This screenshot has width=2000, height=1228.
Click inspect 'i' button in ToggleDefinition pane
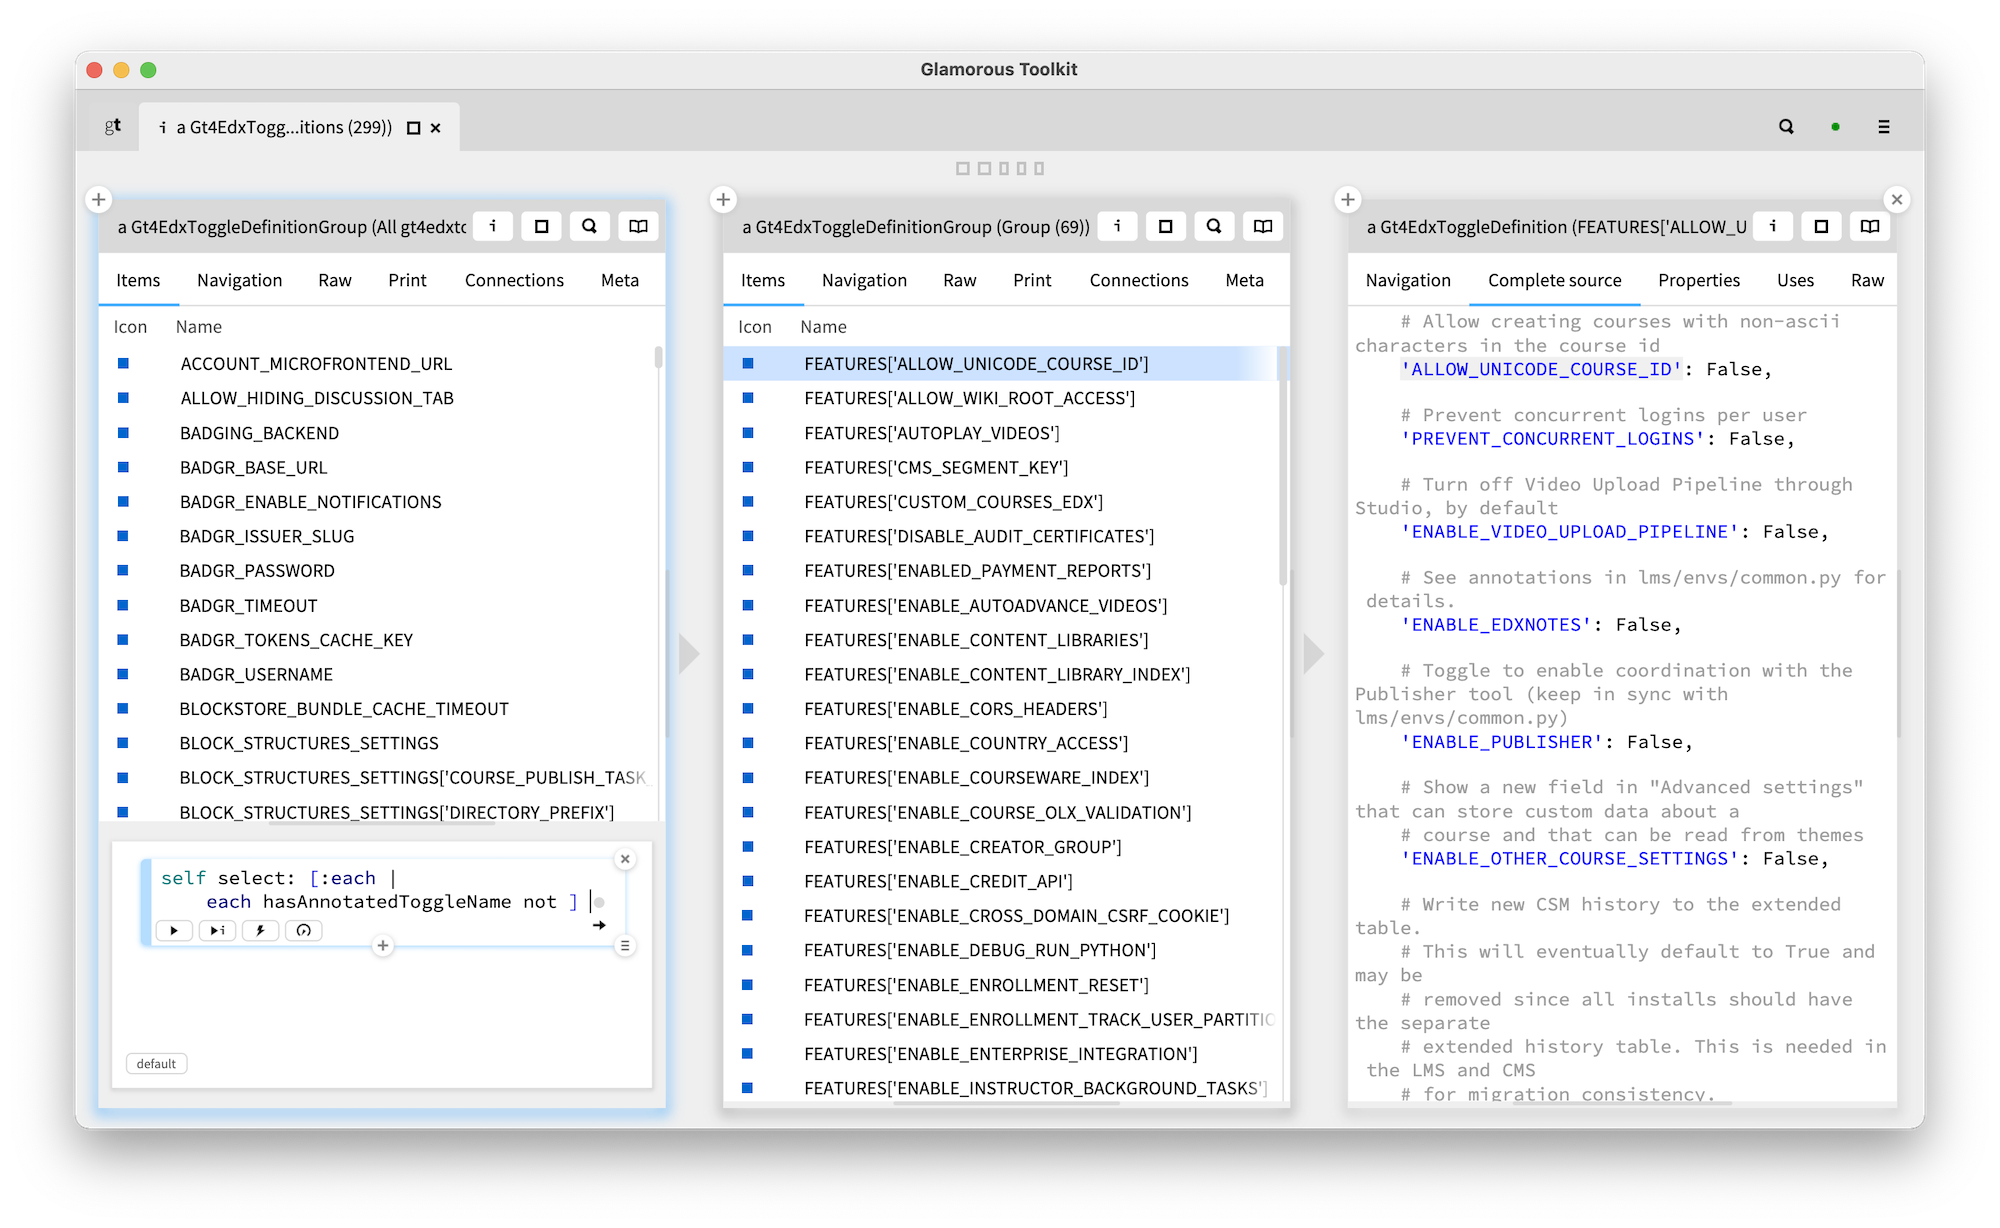(x=1773, y=226)
